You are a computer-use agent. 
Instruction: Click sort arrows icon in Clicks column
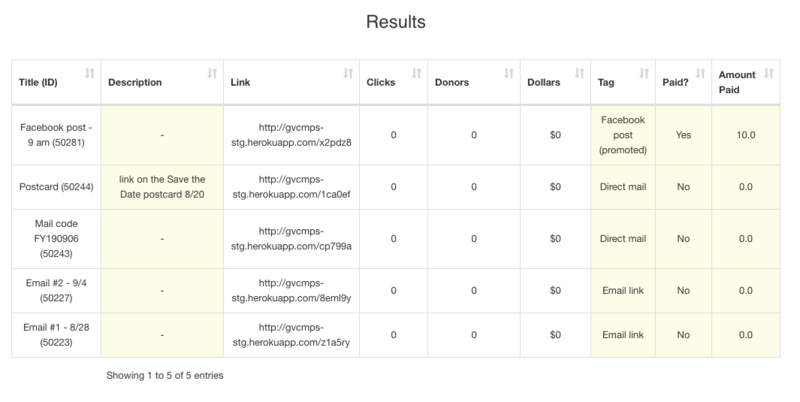[416, 74]
